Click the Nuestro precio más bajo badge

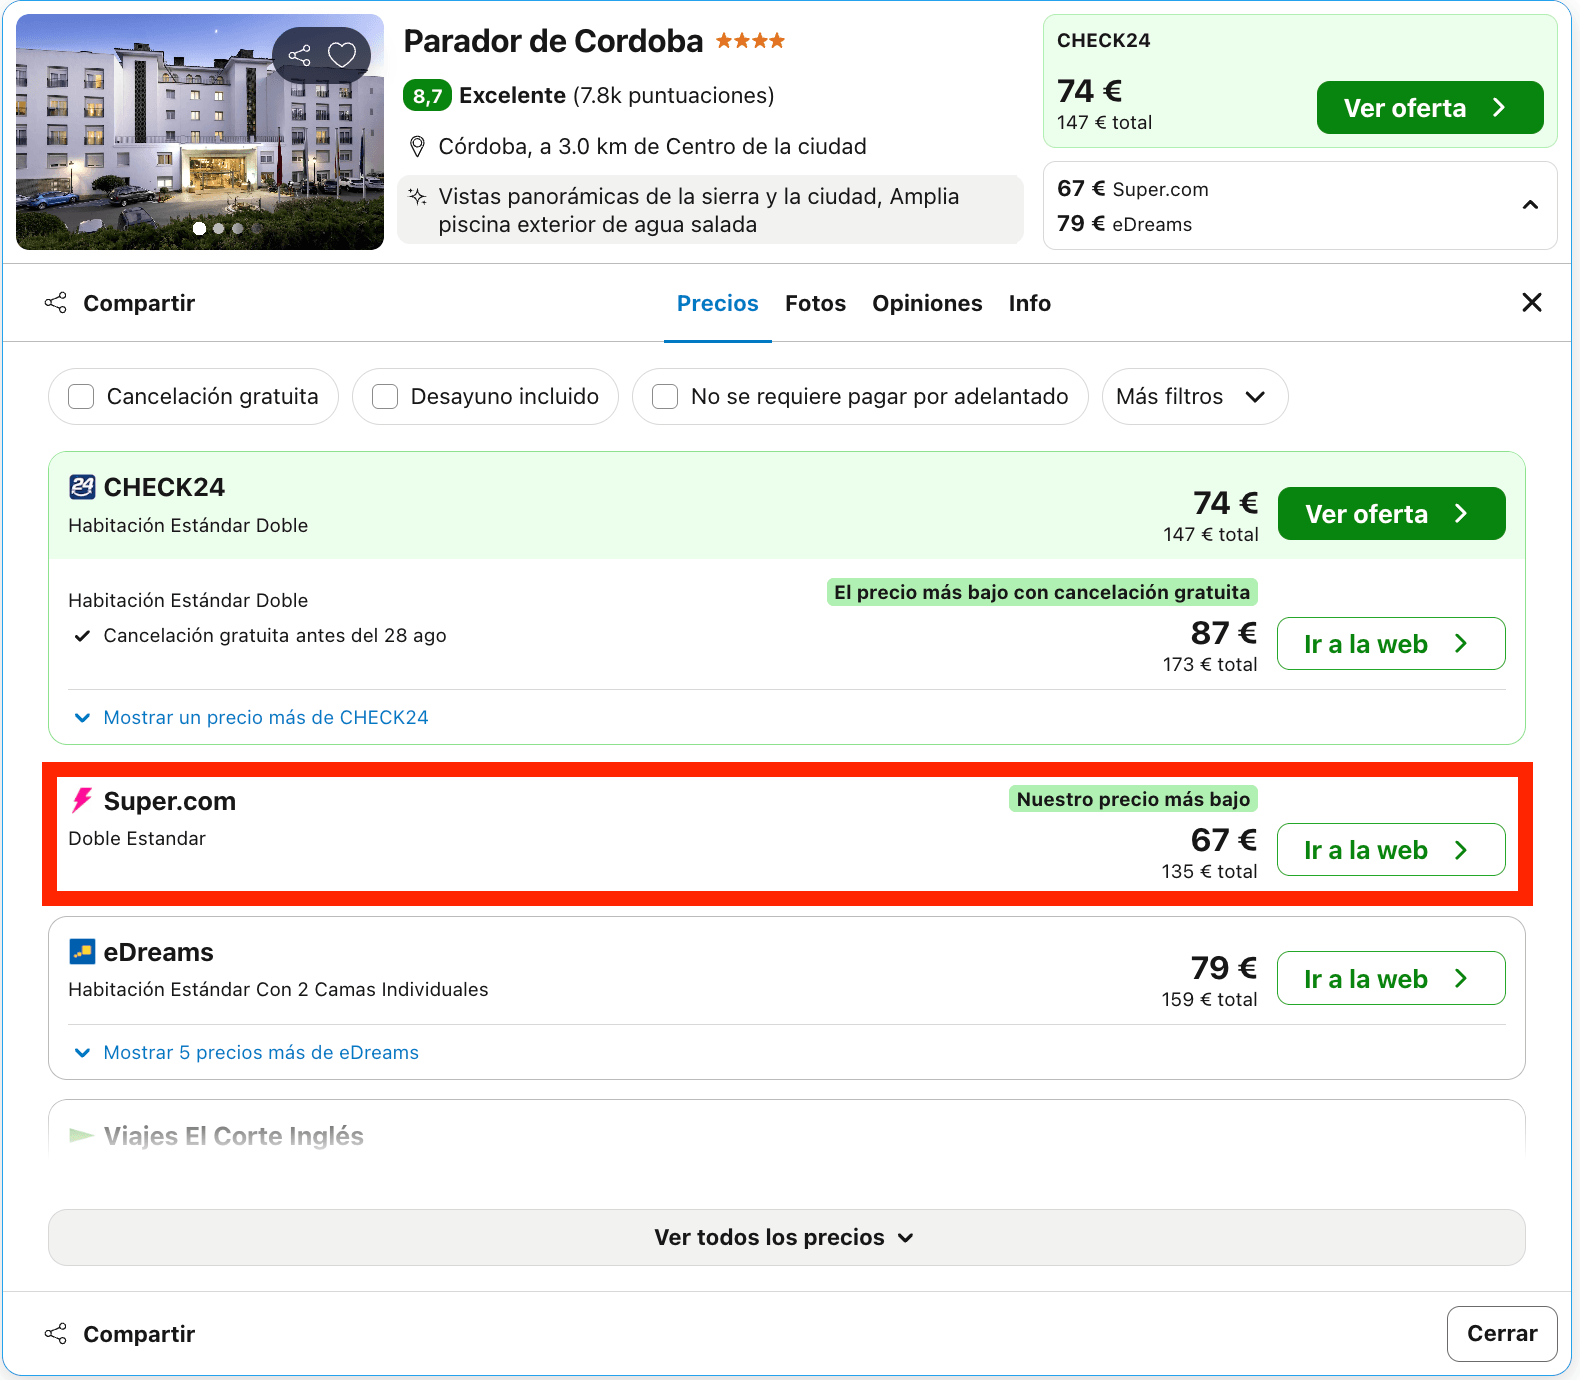(x=1133, y=799)
